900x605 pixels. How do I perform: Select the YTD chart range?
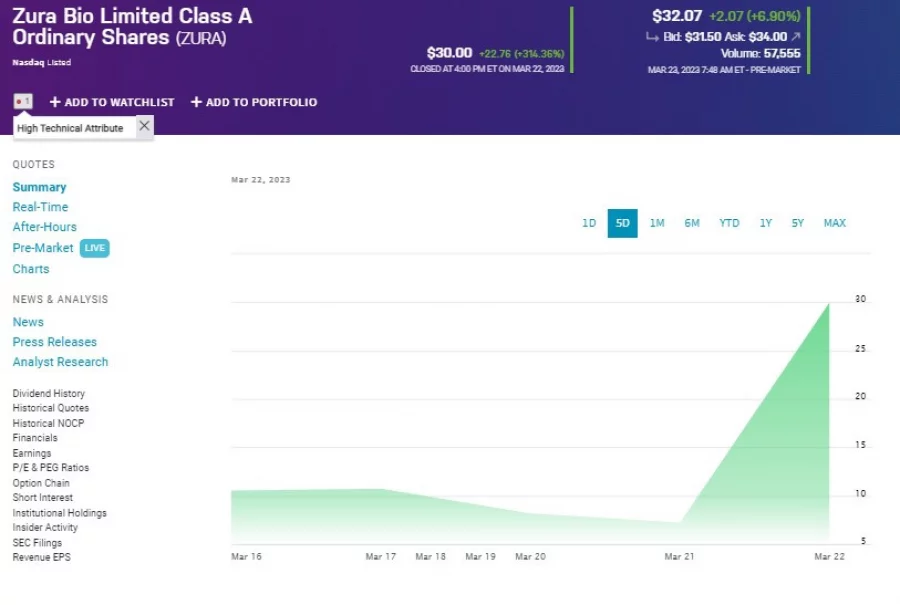click(729, 223)
